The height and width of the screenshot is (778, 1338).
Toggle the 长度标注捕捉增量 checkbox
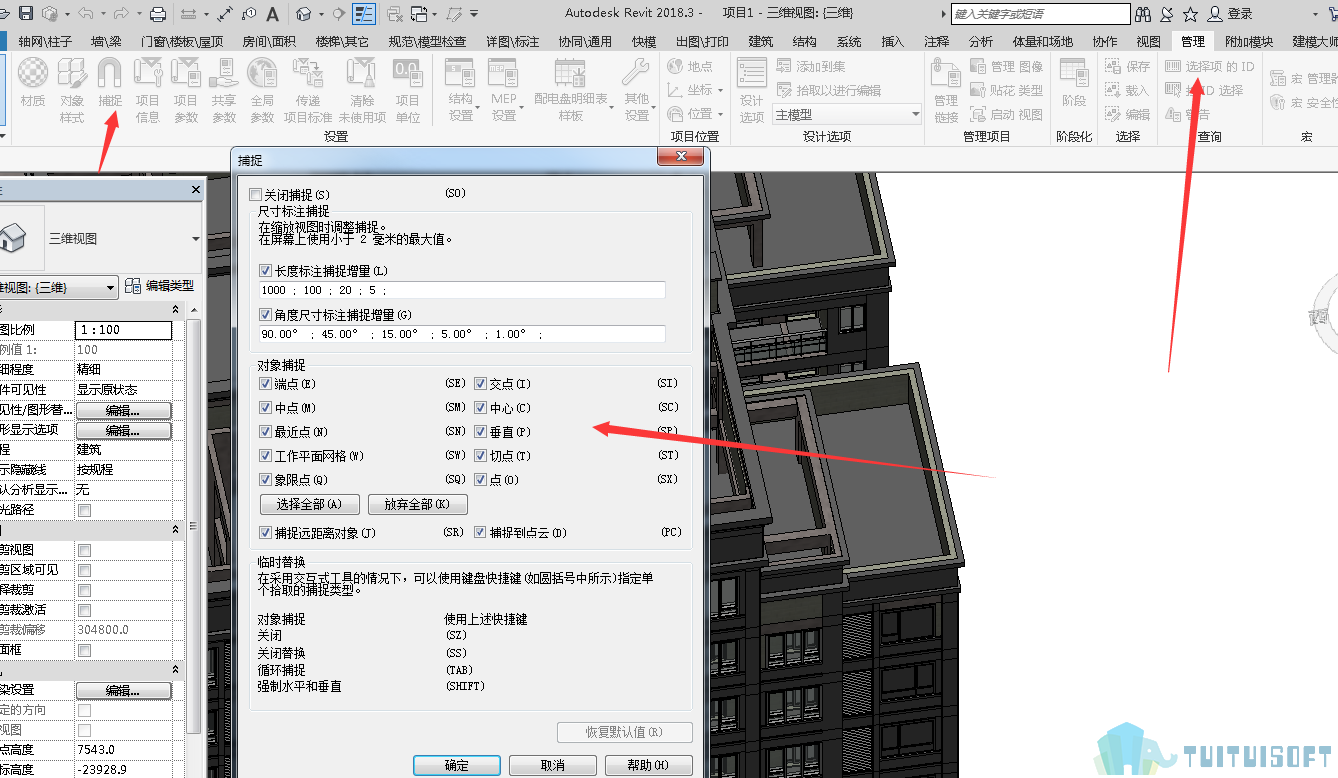[265, 270]
